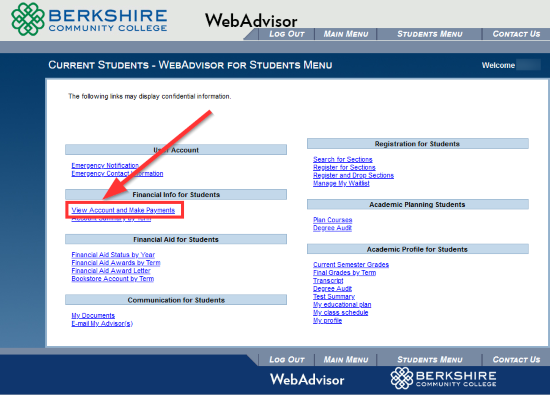Open the My Documents link
The width and height of the screenshot is (550, 395).
tap(93, 316)
